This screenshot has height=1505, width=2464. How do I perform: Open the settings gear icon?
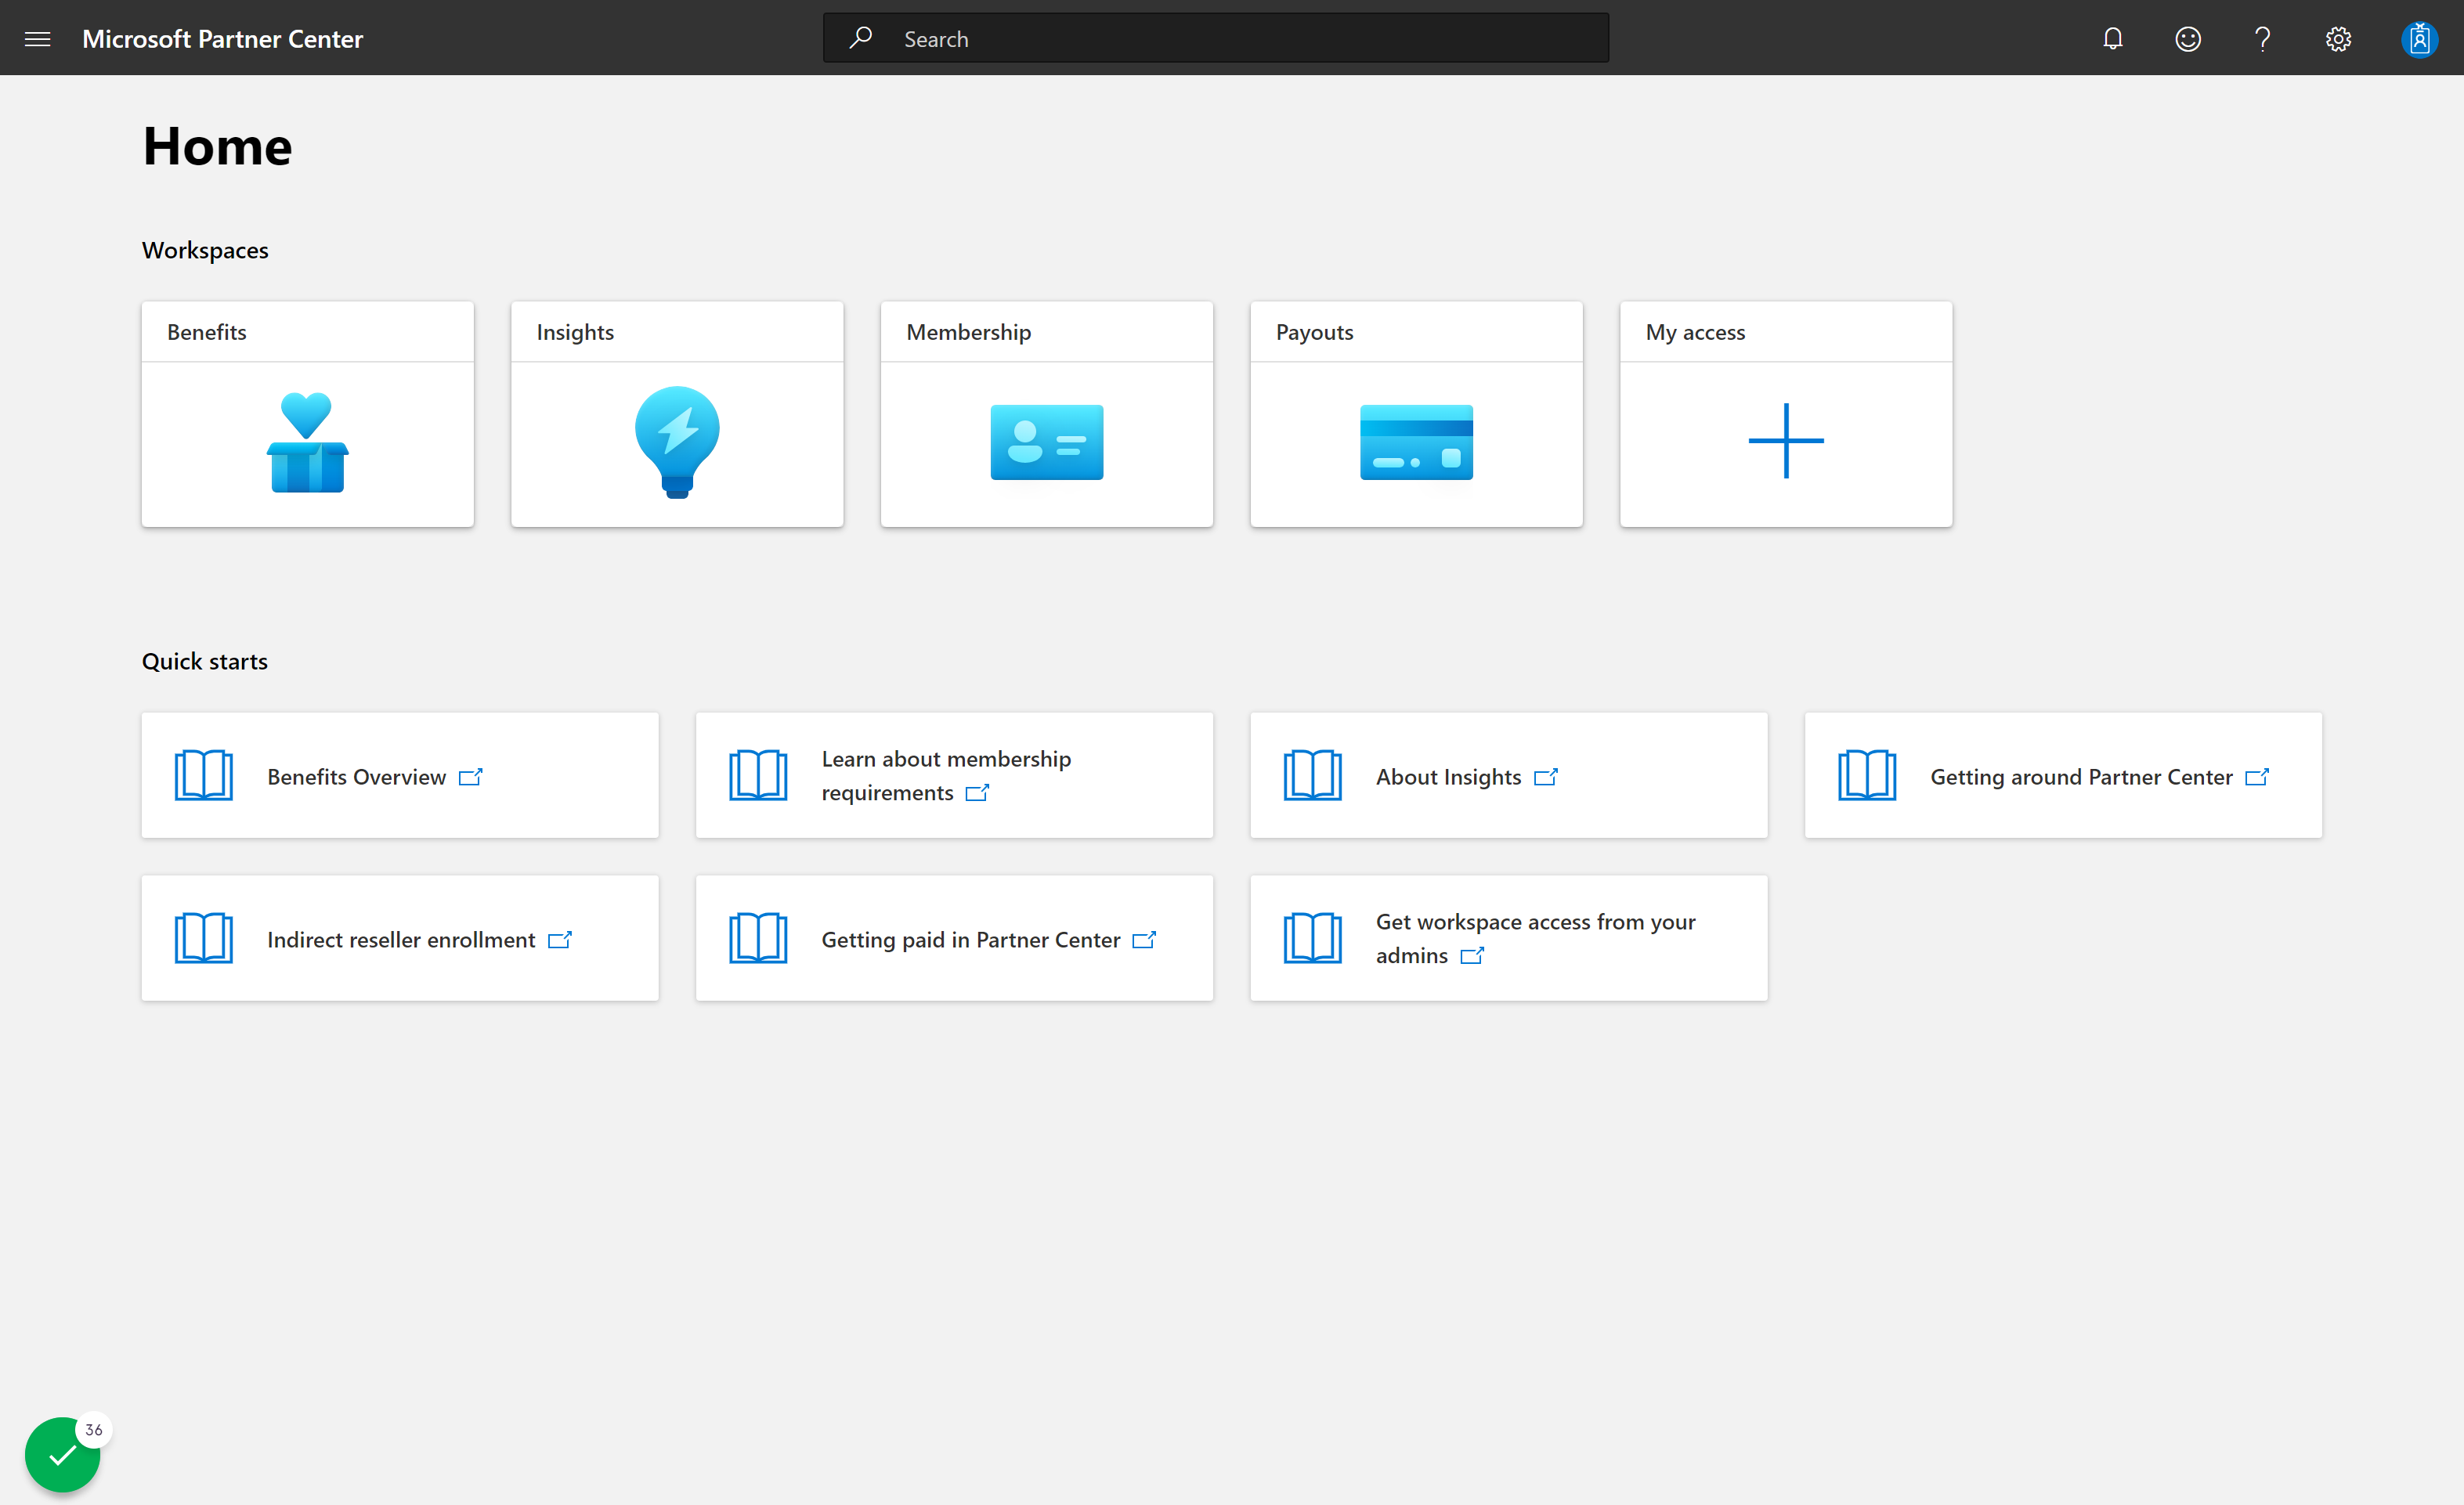(x=2337, y=39)
